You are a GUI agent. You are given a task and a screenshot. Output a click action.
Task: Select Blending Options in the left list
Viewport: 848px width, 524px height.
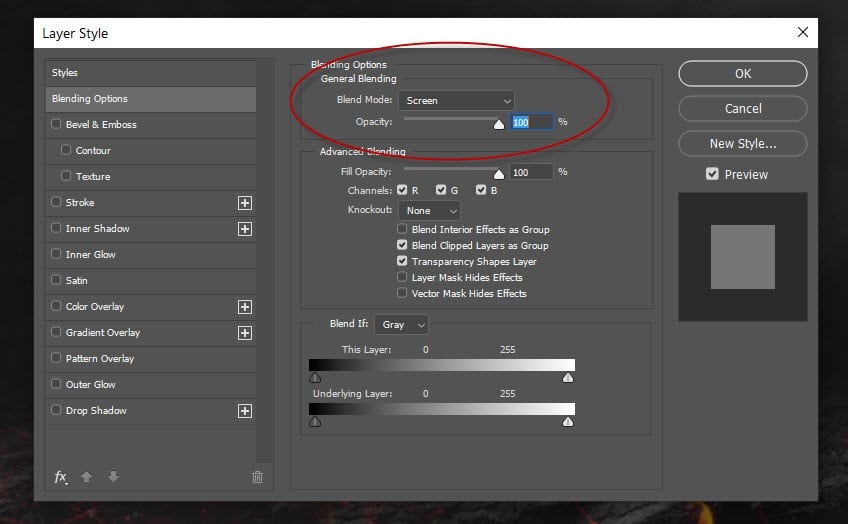150,99
